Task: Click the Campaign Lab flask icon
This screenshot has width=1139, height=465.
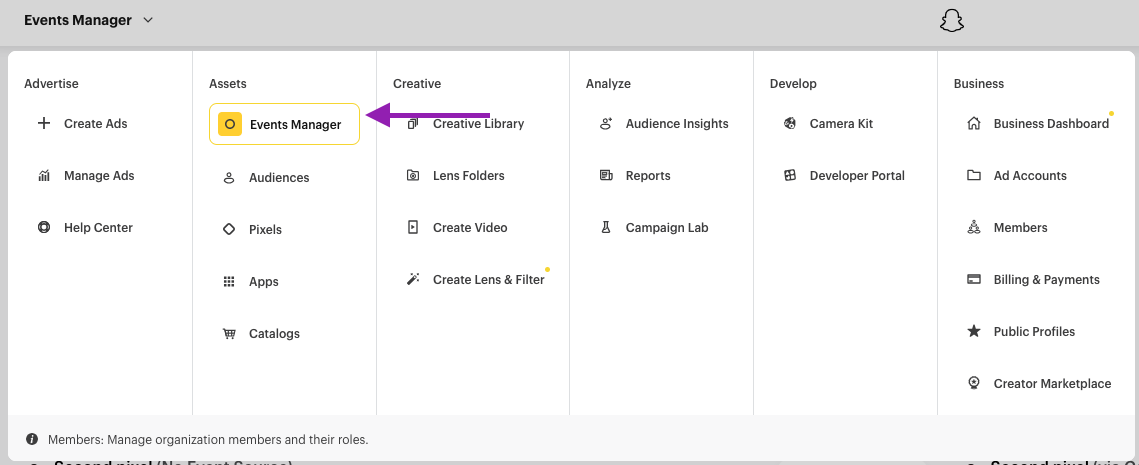Action: (x=606, y=227)
